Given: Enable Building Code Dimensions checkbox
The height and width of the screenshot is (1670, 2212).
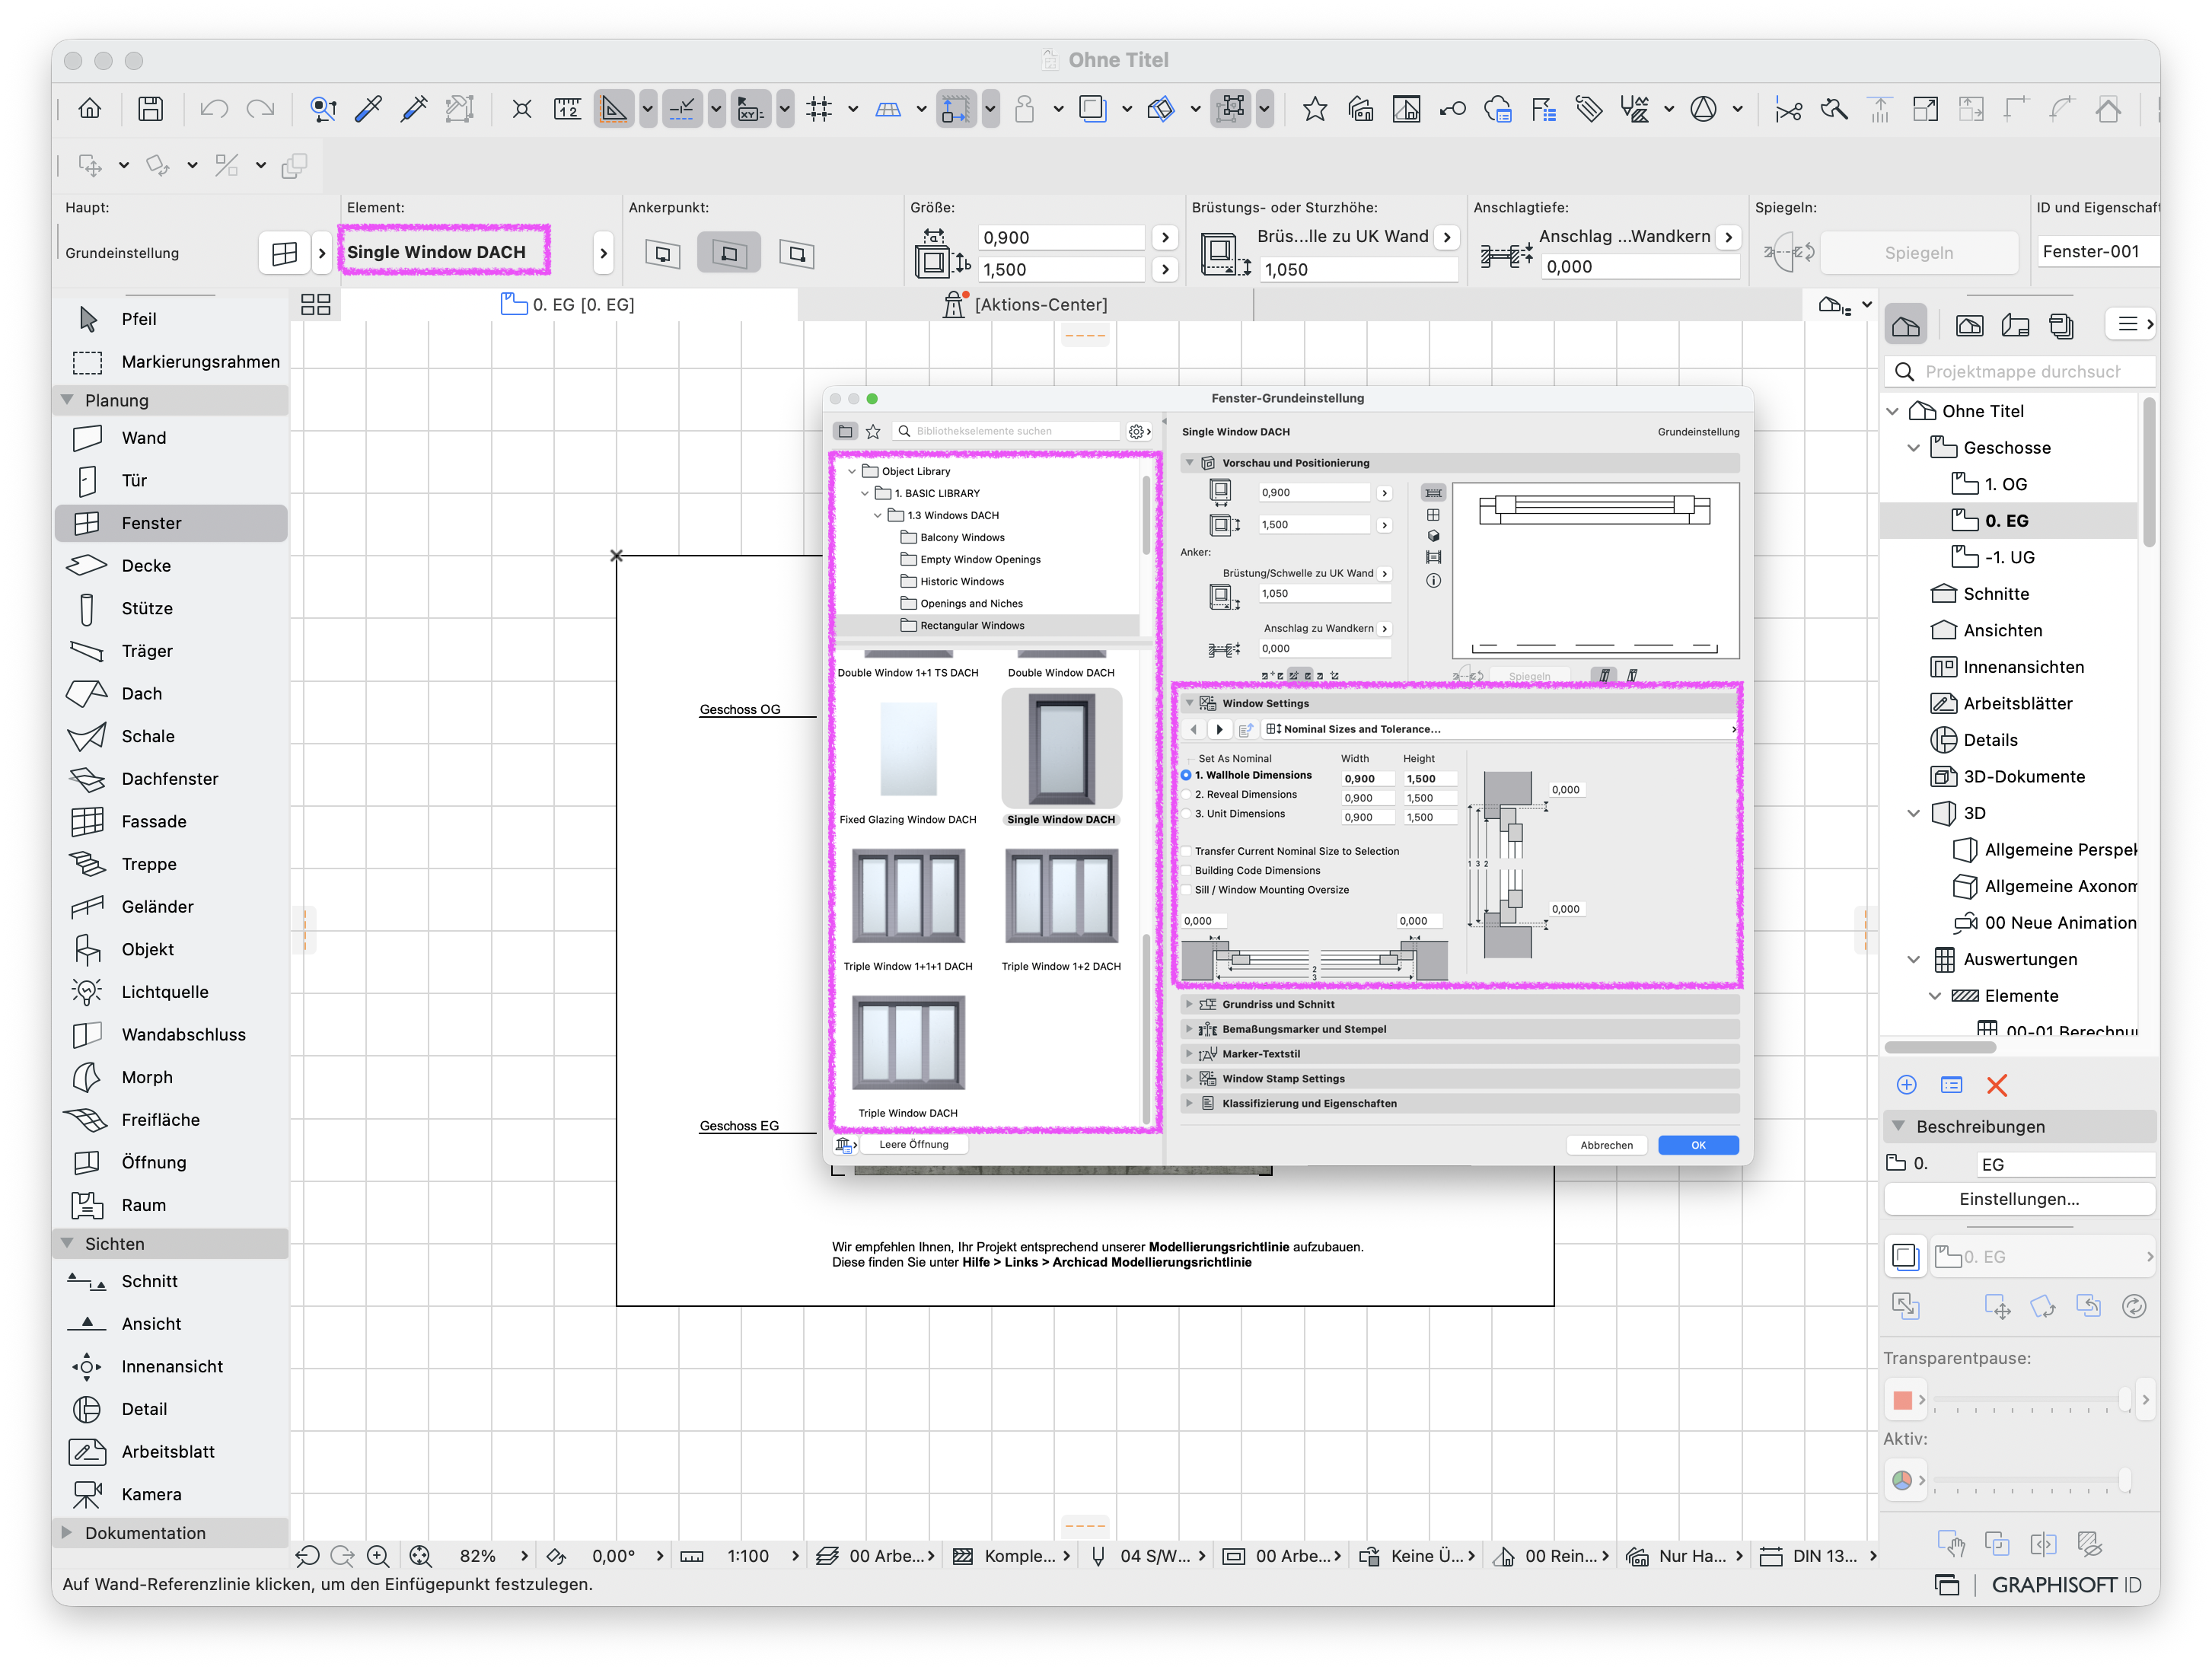Looking at the screenshot, I should 1187,871.
